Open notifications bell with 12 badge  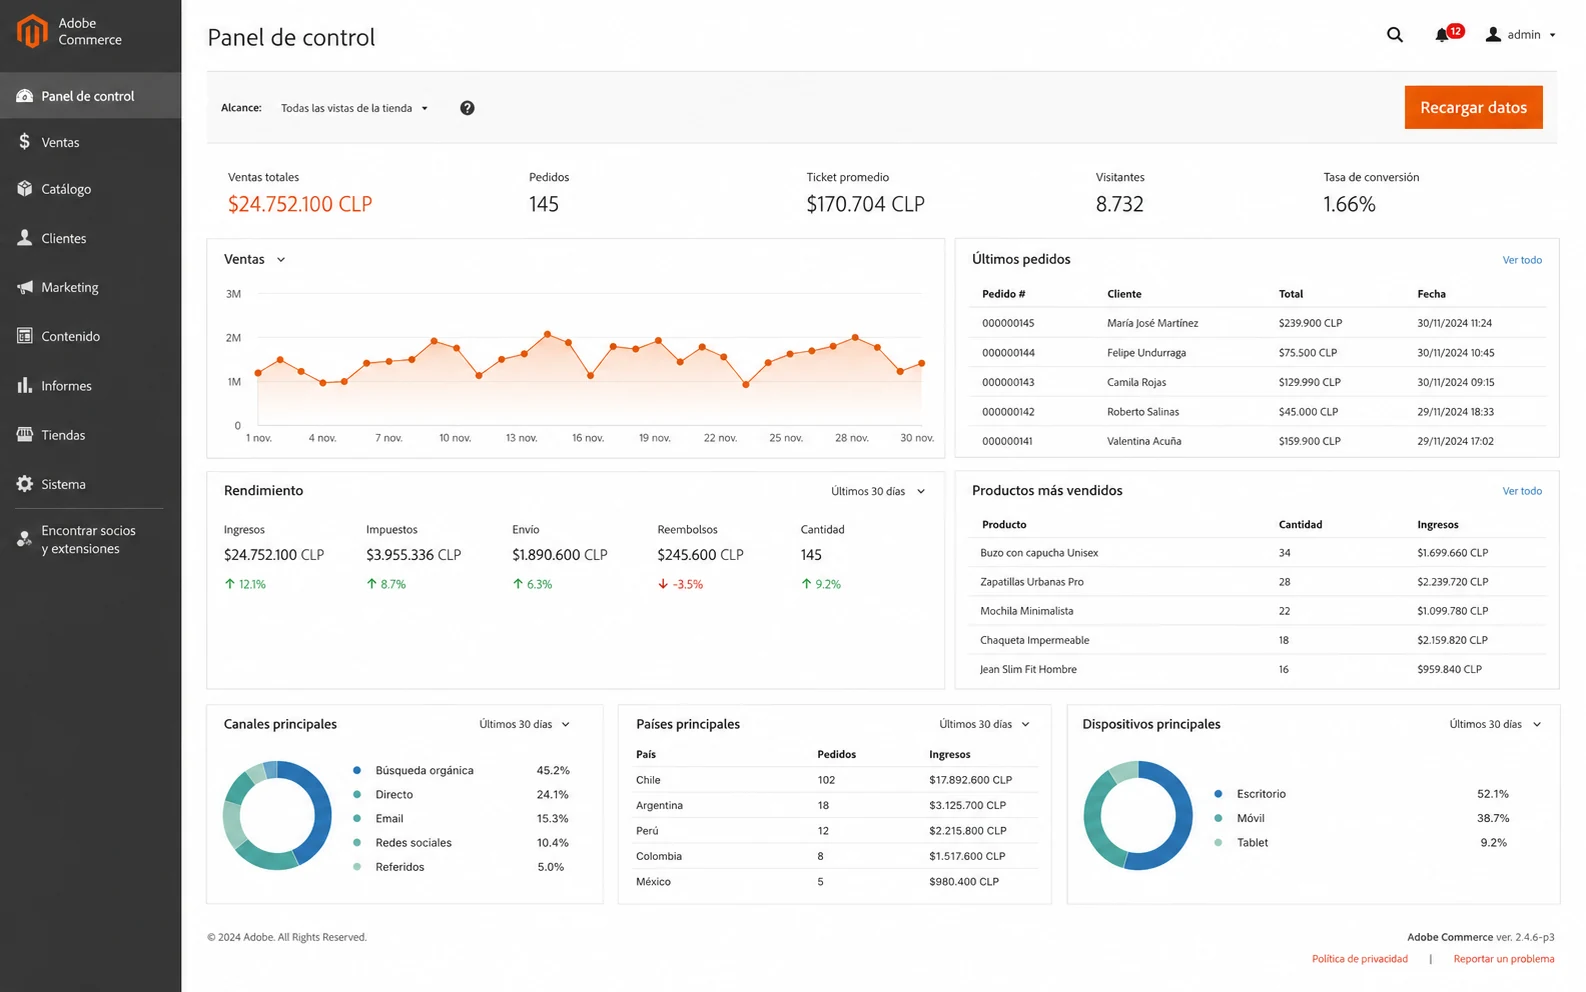(1448, 34)
